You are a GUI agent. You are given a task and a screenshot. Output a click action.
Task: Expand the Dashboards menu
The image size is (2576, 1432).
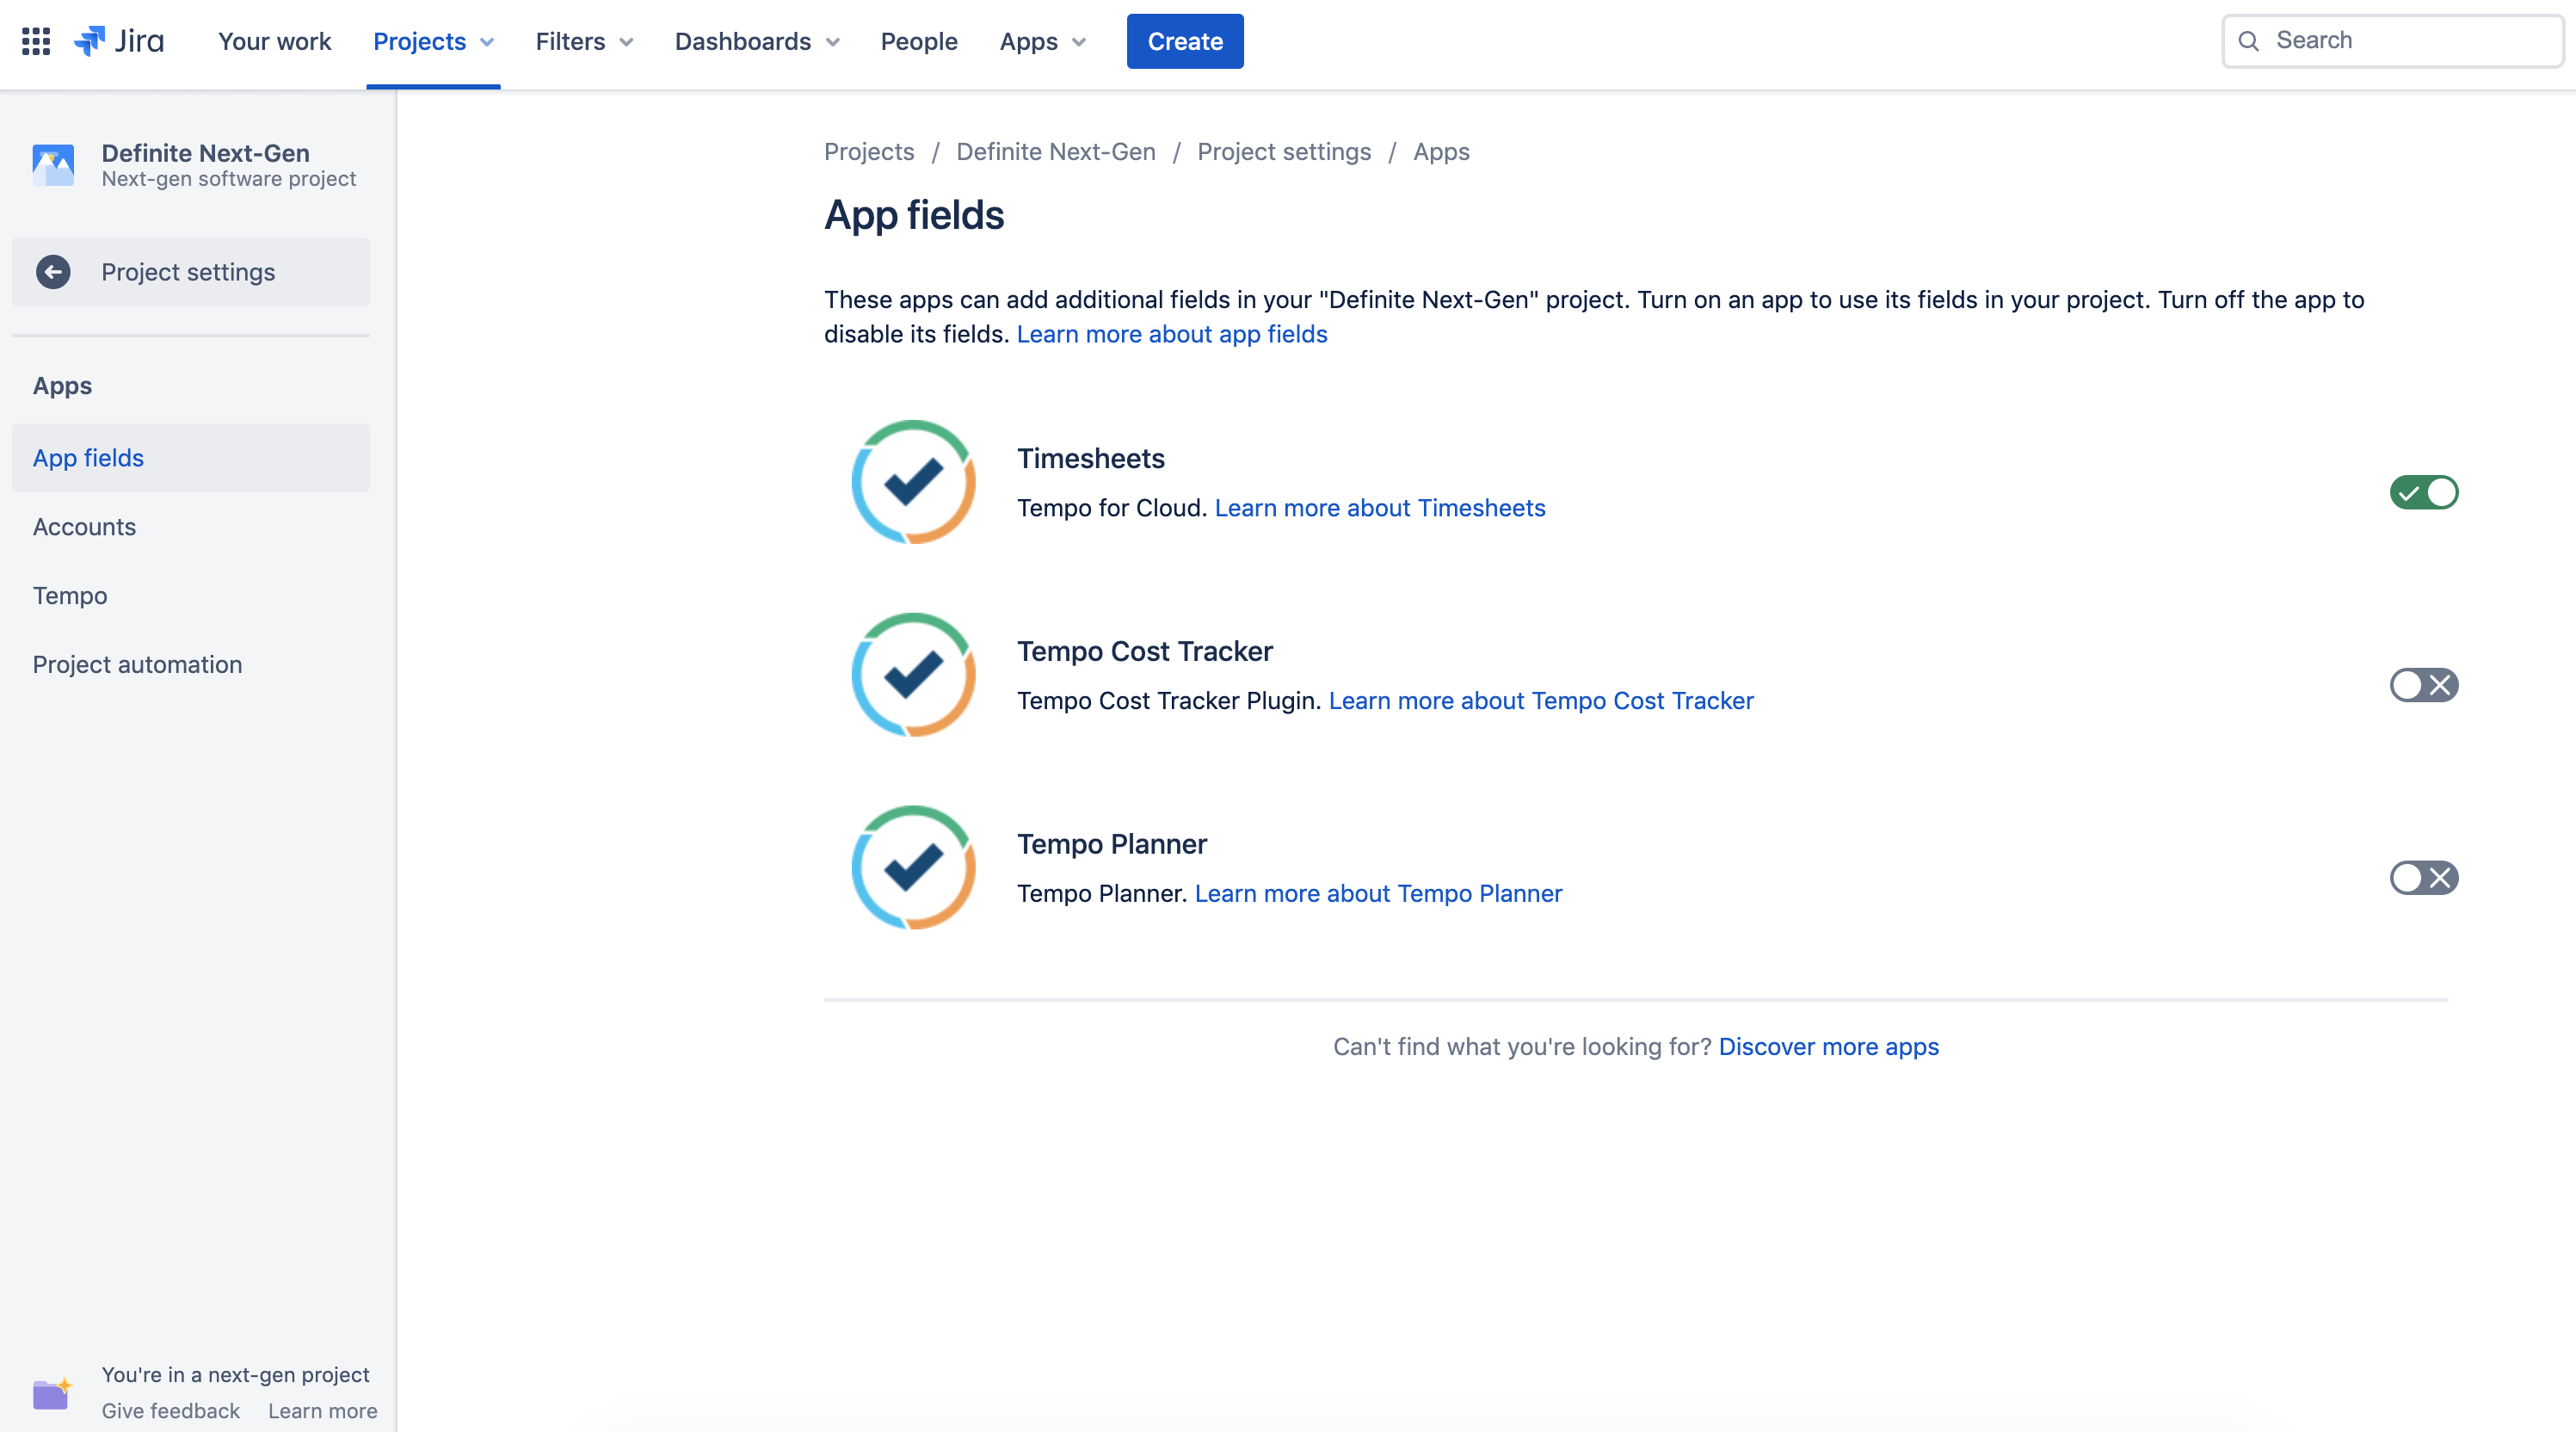[756, 41]
